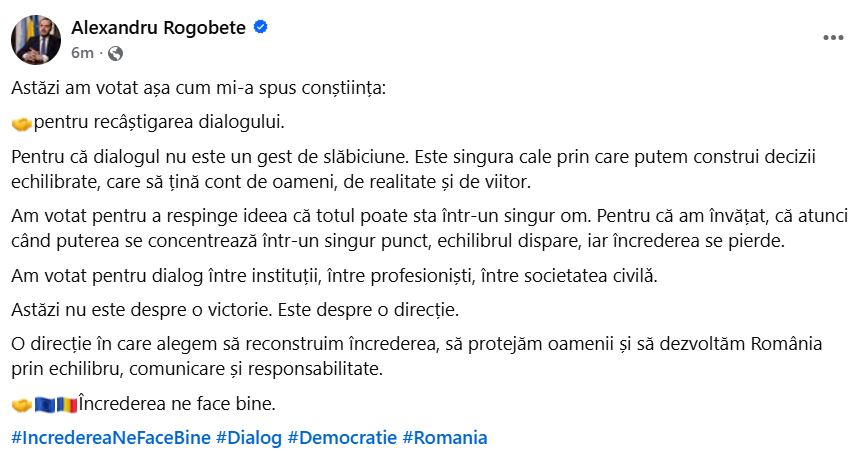
Task: Open the post options three-dot menu
Action: pos(833,38)
